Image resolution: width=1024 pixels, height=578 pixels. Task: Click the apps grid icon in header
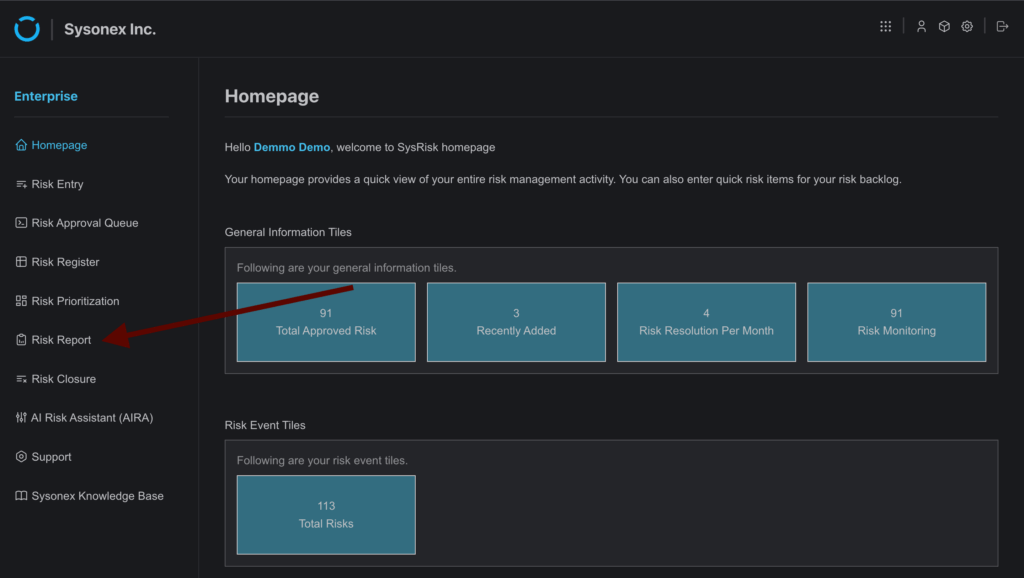pyautogui.click(x=885, y=27)
